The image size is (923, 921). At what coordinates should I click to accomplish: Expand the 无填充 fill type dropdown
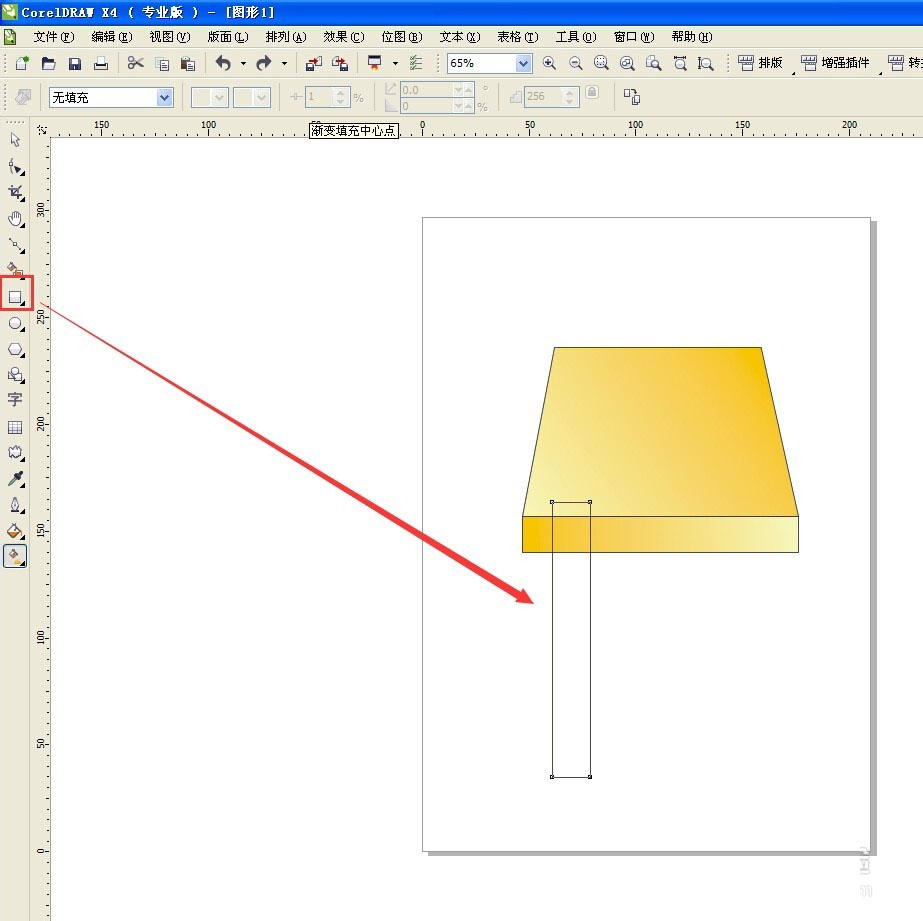click(165, 98)
